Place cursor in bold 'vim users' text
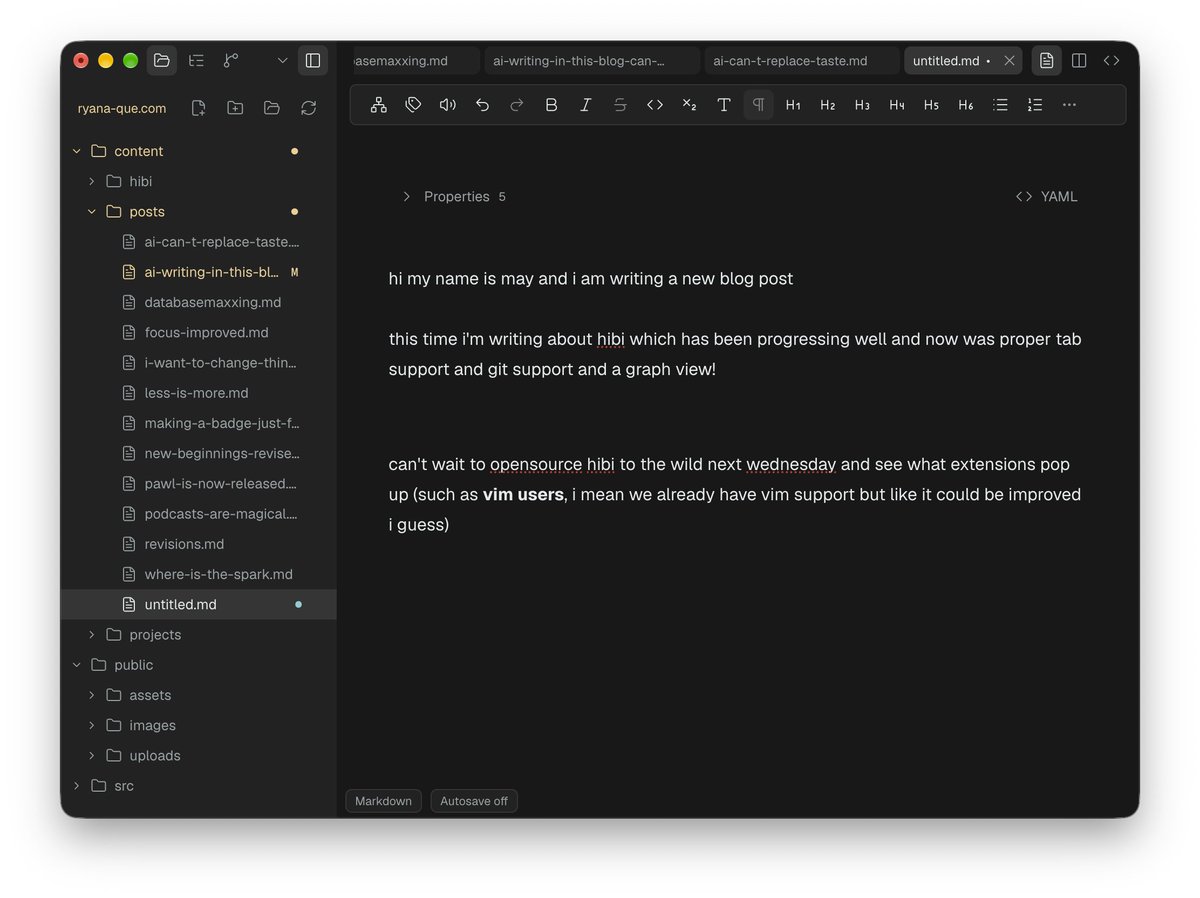The image size is (1200, 898). click(x=523, y=494)
